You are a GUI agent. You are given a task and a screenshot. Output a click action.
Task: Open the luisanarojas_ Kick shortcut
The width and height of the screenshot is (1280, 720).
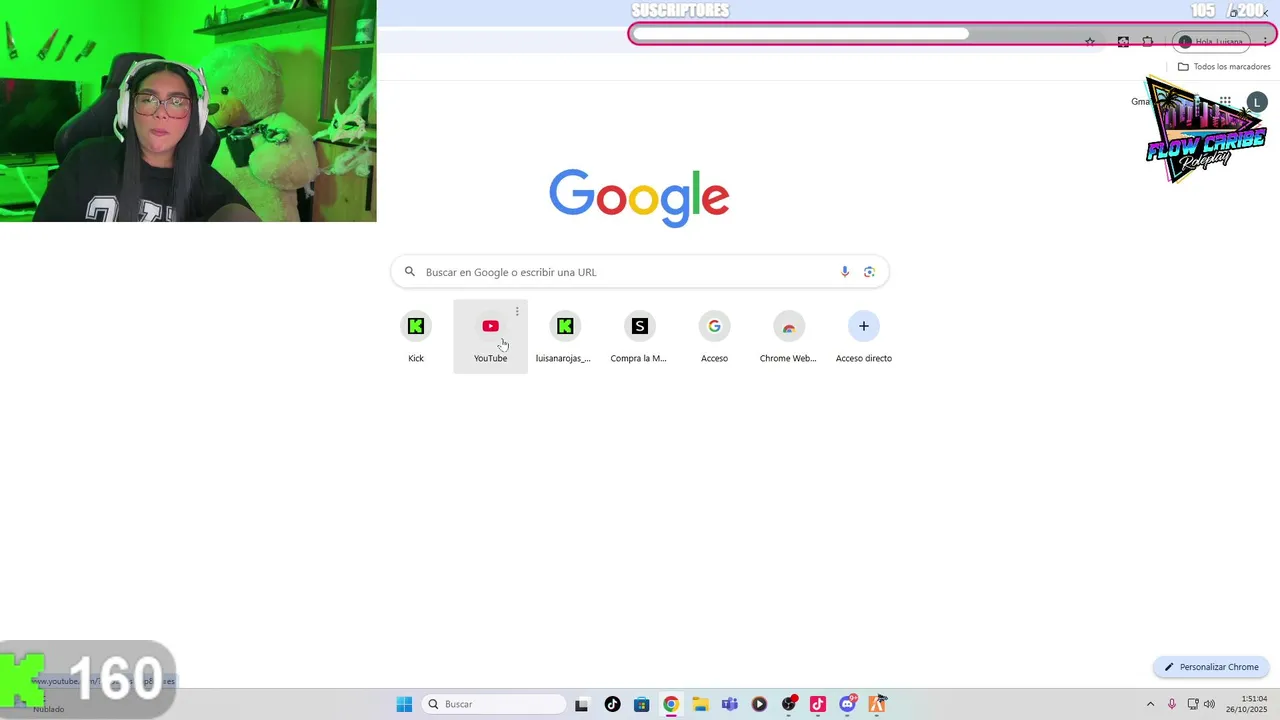564,337
